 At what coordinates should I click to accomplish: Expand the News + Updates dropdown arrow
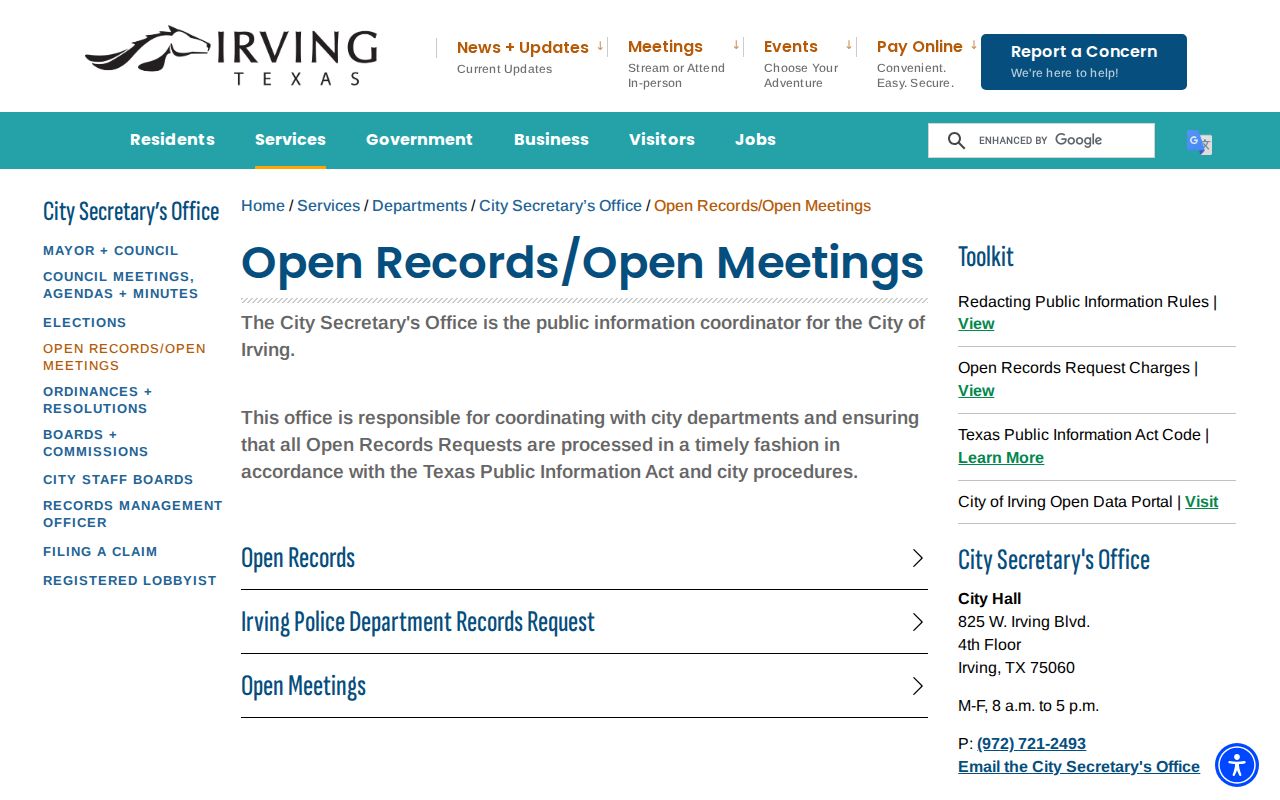click(600, 46)
